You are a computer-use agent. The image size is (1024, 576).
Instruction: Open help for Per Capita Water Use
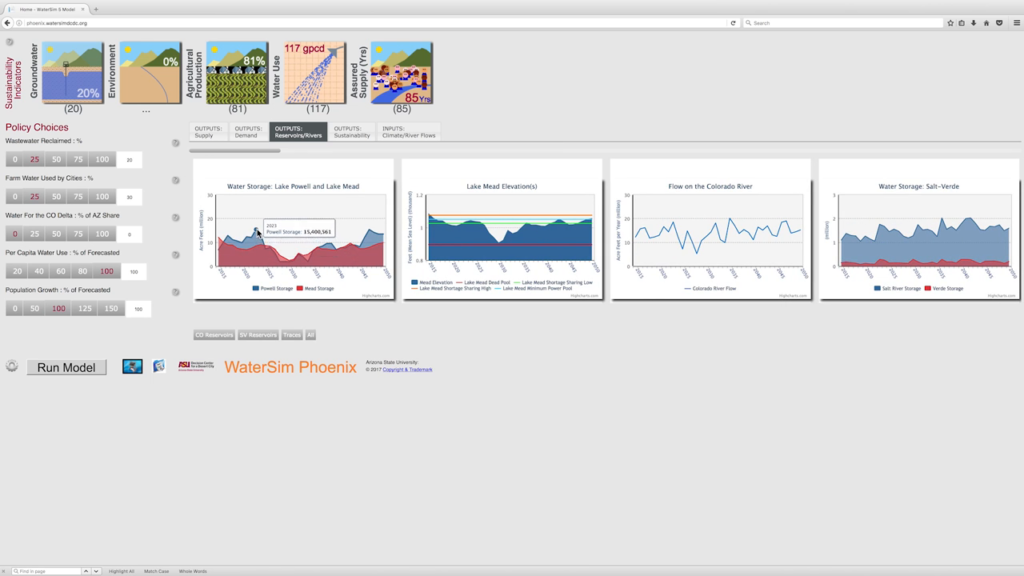pyautogui.click(x=176, y=255)
